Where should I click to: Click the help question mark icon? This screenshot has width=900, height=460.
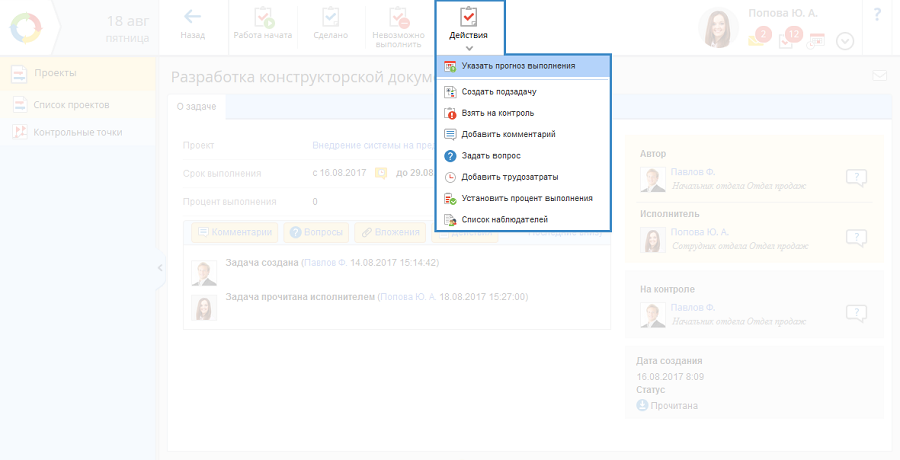pyautogui.click(x=877, y=15)
